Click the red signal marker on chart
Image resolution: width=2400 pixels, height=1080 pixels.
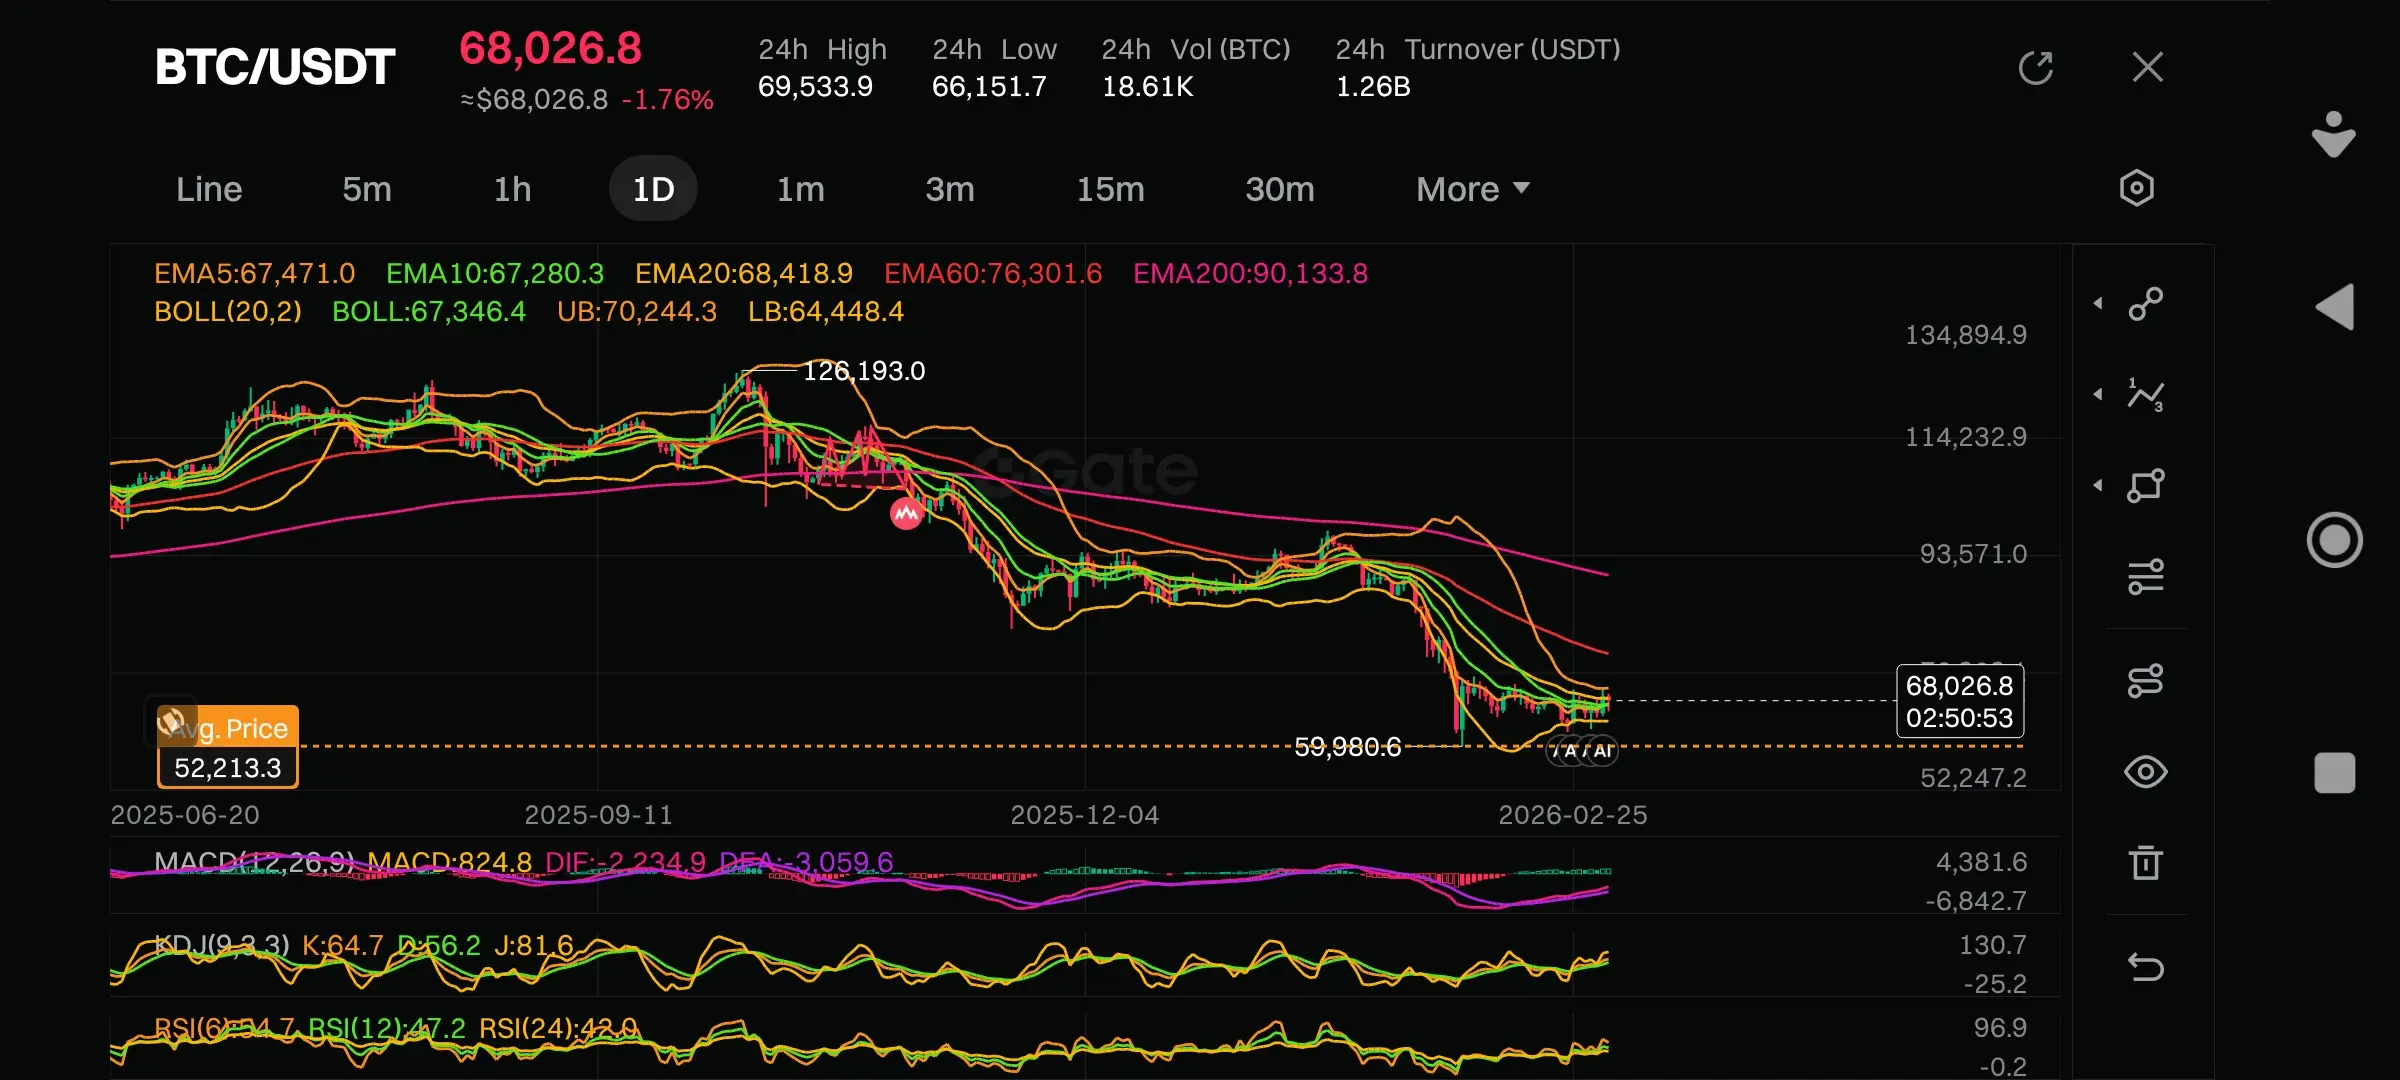[906, 514]
